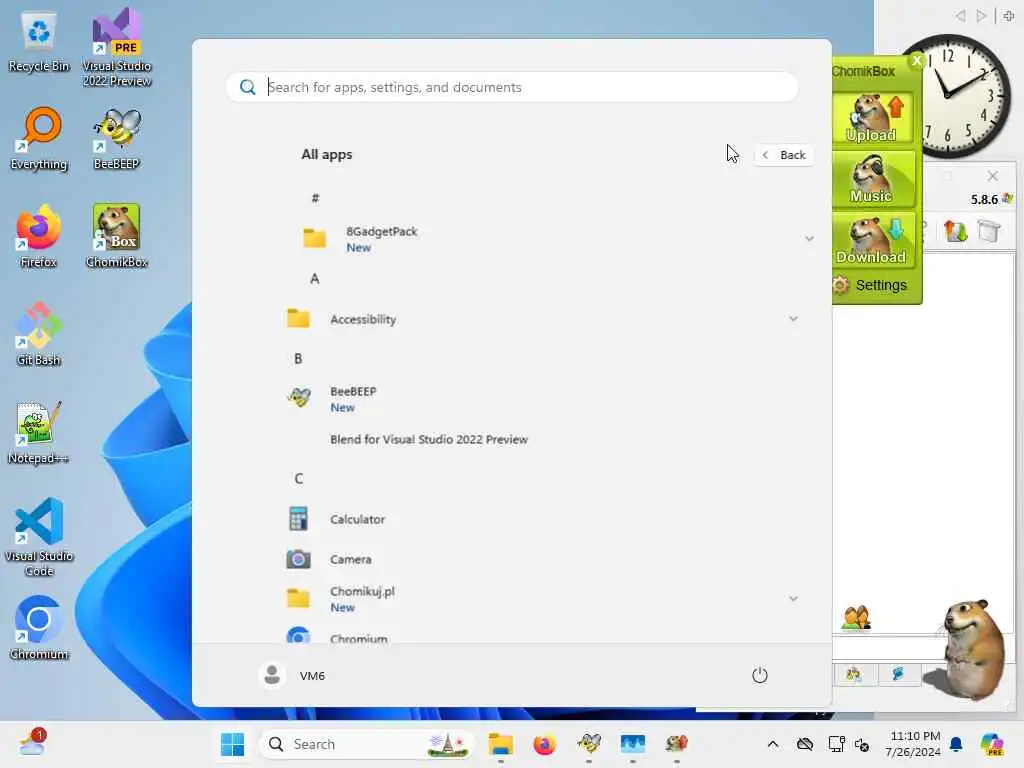The width and height of the screenshot is (1024, 768).
Task: Switch to ChomikBox hamster taskbar icon
Action: pos(677,744)
